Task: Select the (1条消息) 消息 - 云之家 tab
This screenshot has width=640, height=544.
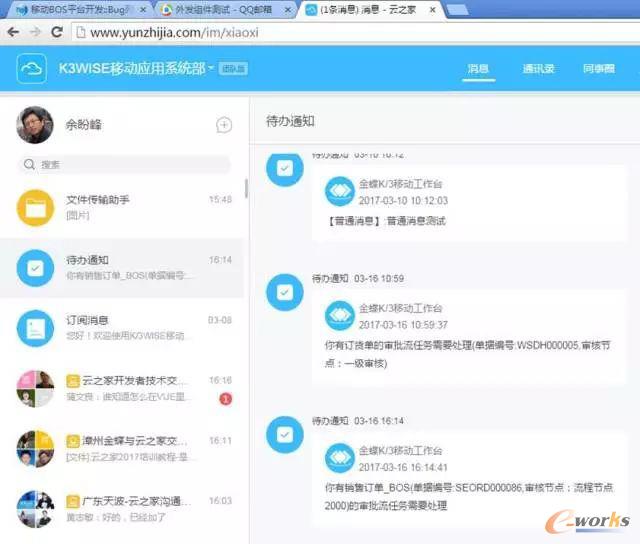Action: click(x=367, y=9)
